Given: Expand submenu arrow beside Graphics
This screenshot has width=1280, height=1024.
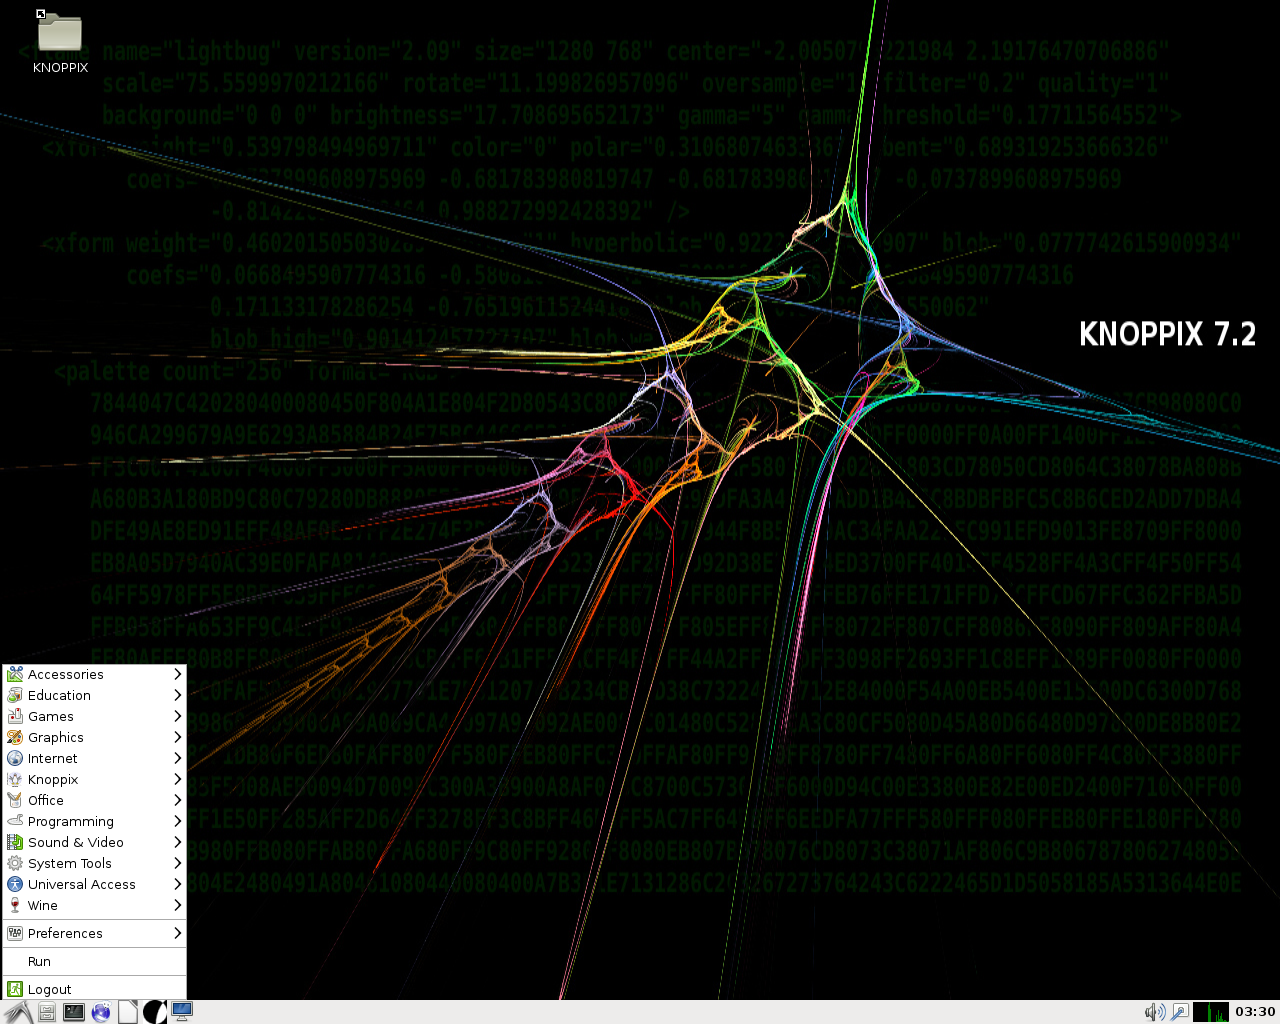Looking at the screenshot, I should (x=177, y=737).
